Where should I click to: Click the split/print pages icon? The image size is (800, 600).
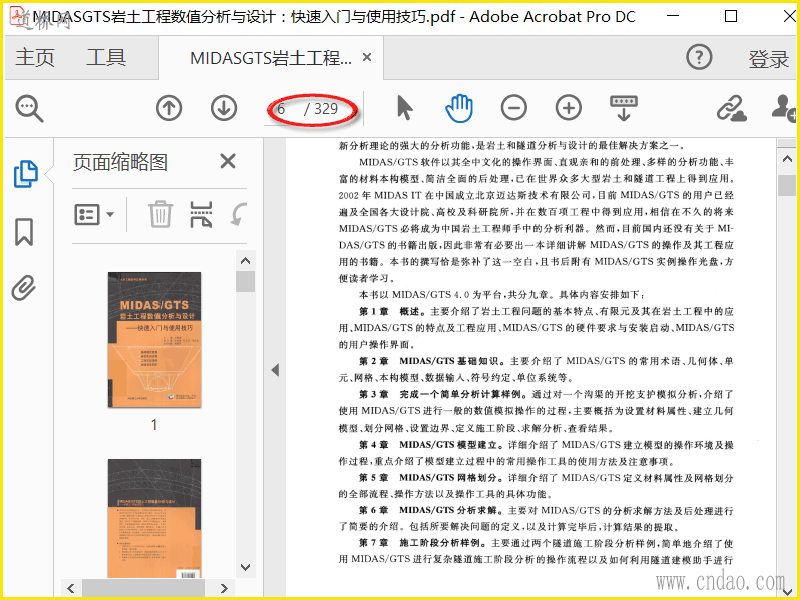tap(201, 214)
